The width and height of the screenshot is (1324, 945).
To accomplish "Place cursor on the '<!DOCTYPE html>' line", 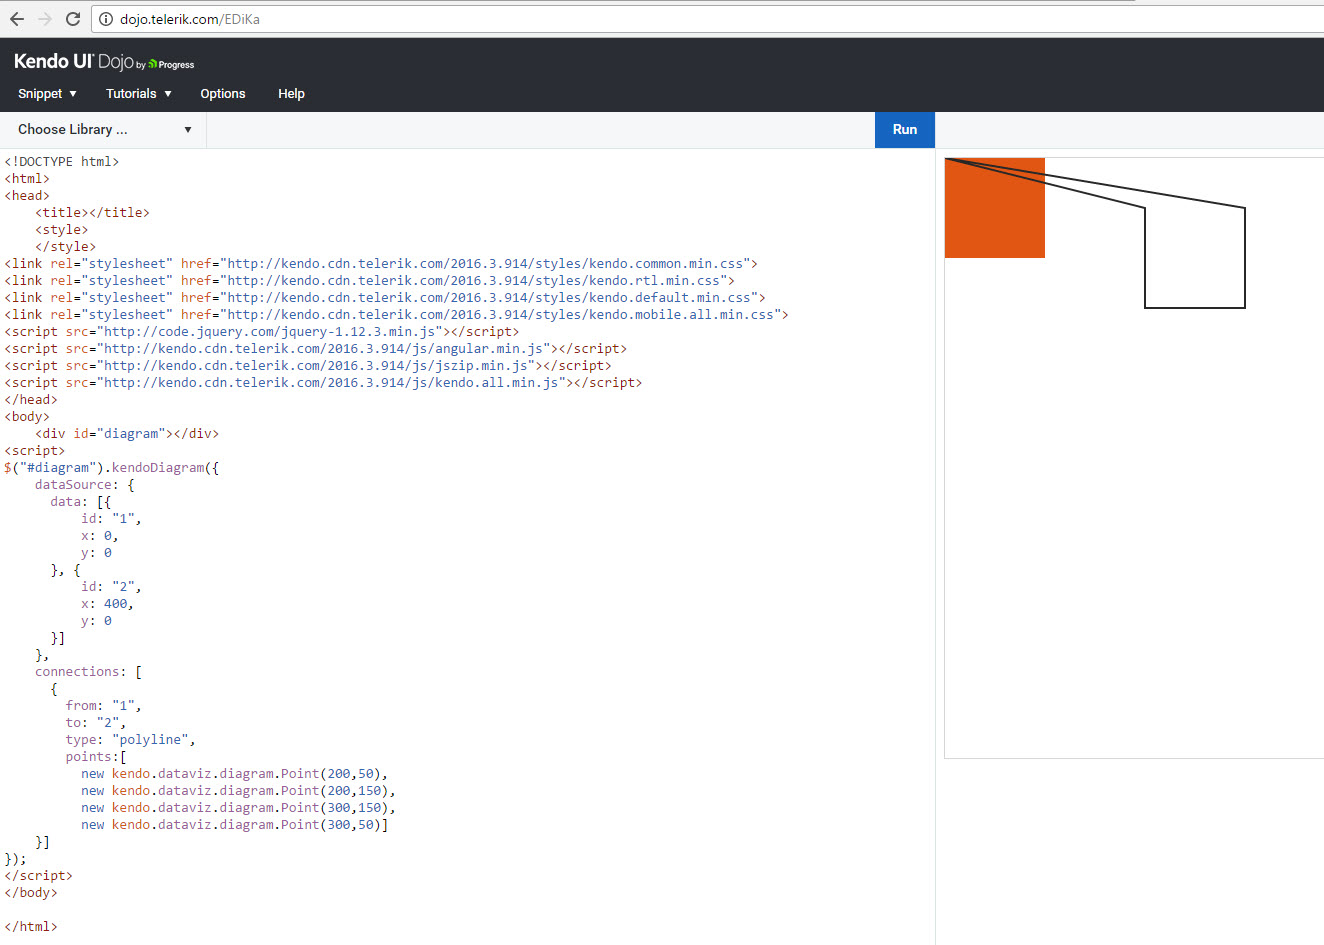I will (x=62, y=162).
